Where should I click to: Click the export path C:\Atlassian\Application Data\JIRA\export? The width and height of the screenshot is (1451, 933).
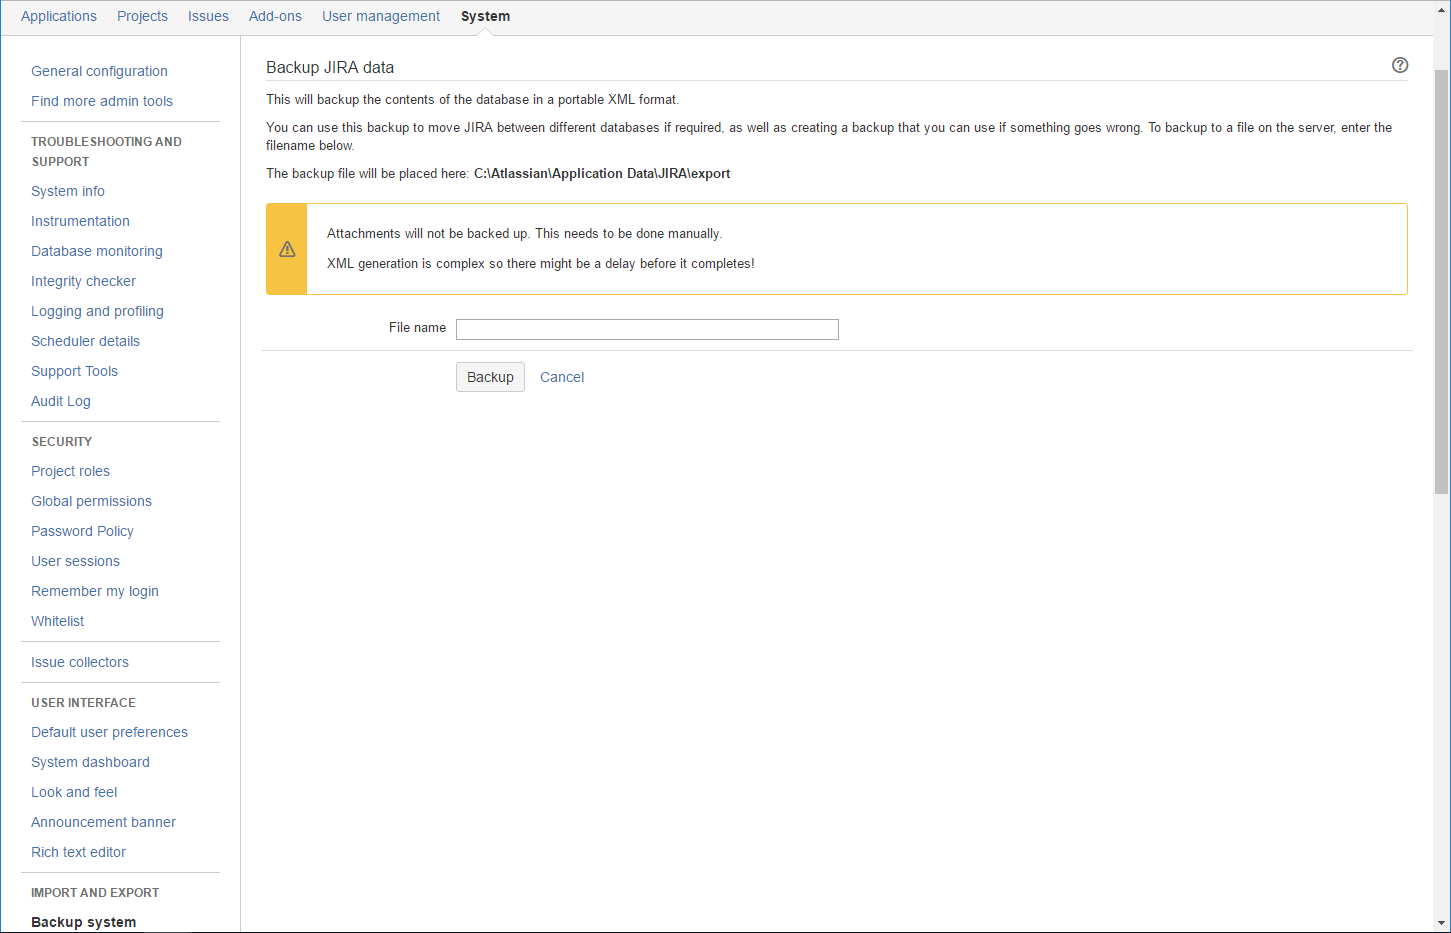(x=602, y=173)
